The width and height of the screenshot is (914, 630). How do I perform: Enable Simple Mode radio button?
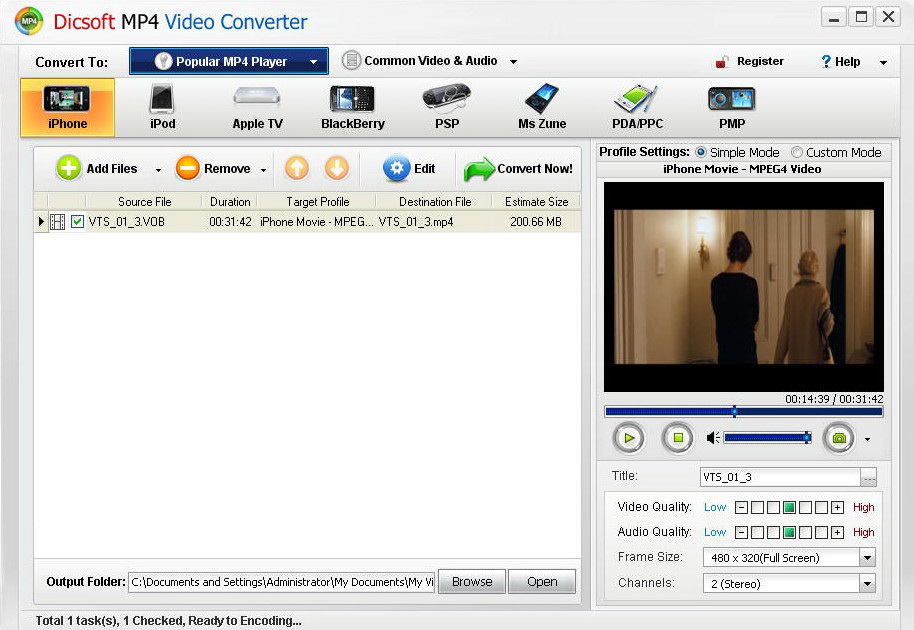pyautogui.click(x=701, y=152)
